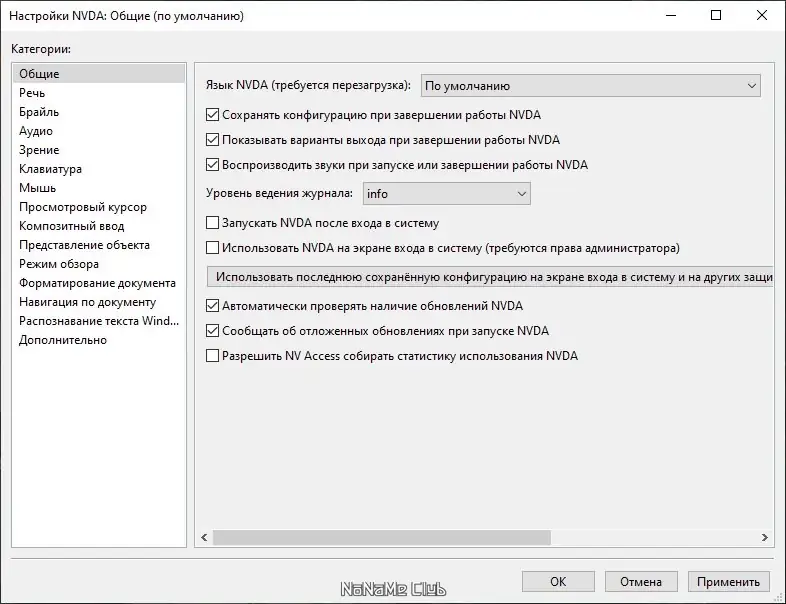
Task: Go to the Режим обзора category
Action: pos(99,264)
